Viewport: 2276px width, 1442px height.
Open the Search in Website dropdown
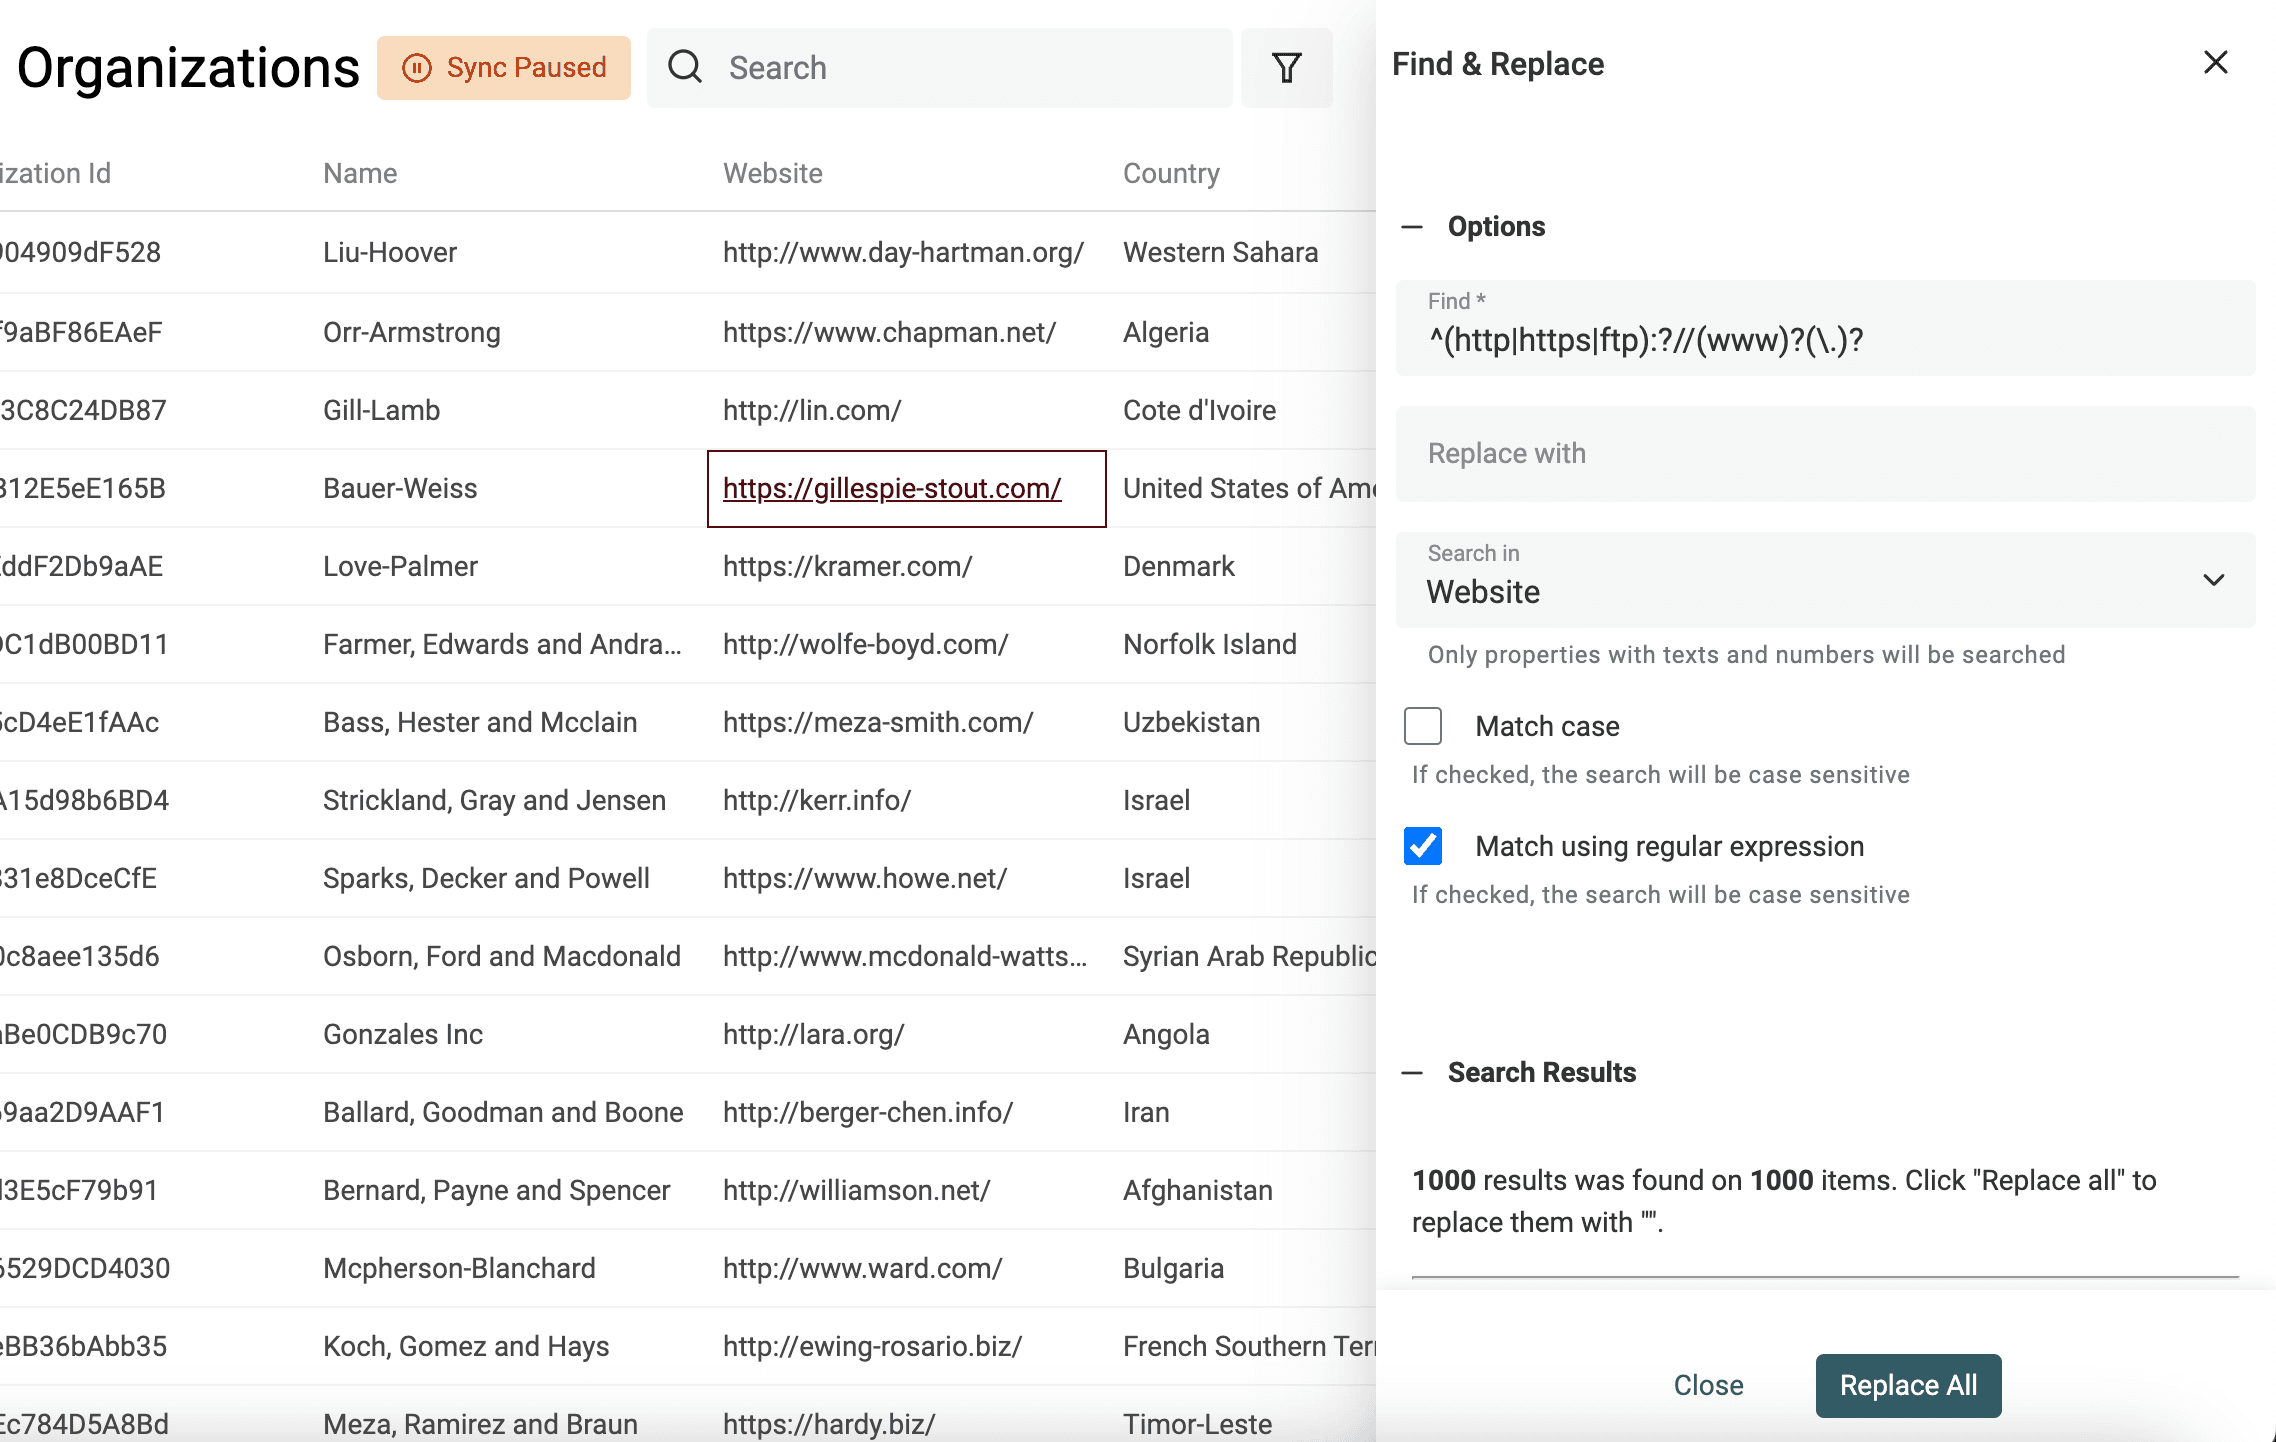click(1825, 580)
